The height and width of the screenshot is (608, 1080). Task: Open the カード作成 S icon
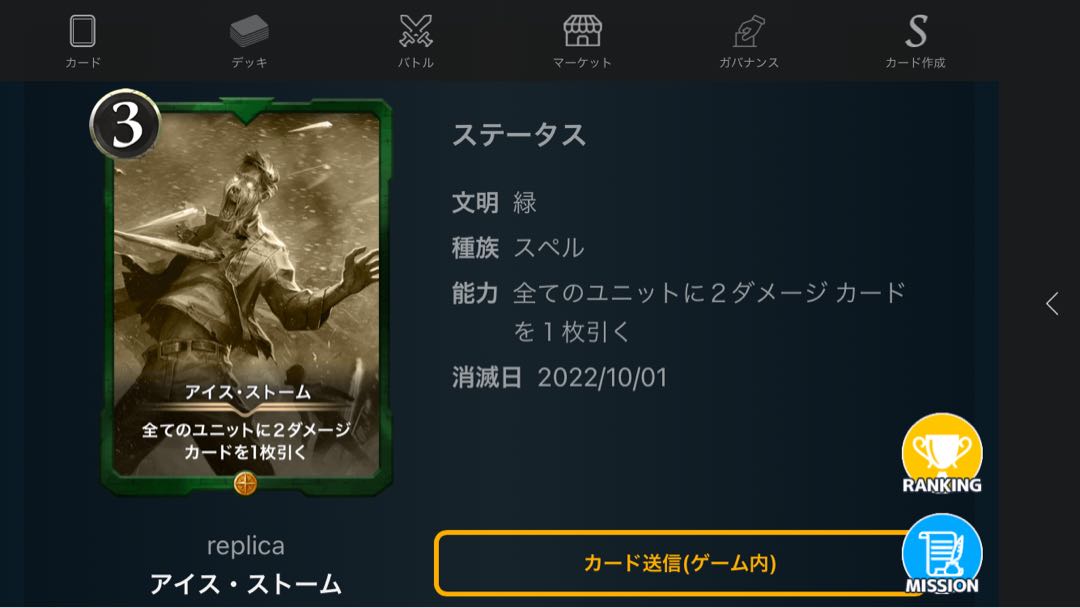pos(916,32)
